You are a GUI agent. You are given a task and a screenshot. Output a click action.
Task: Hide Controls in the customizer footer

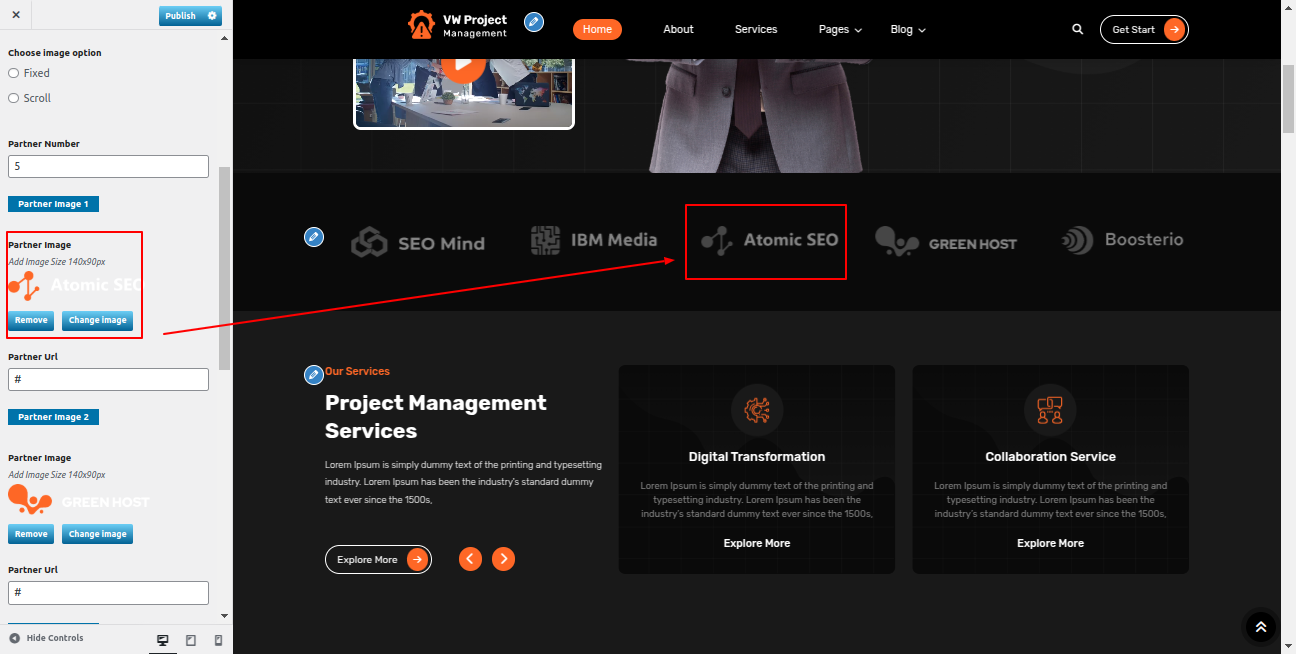pyautogui.click(x=46, y=638)
